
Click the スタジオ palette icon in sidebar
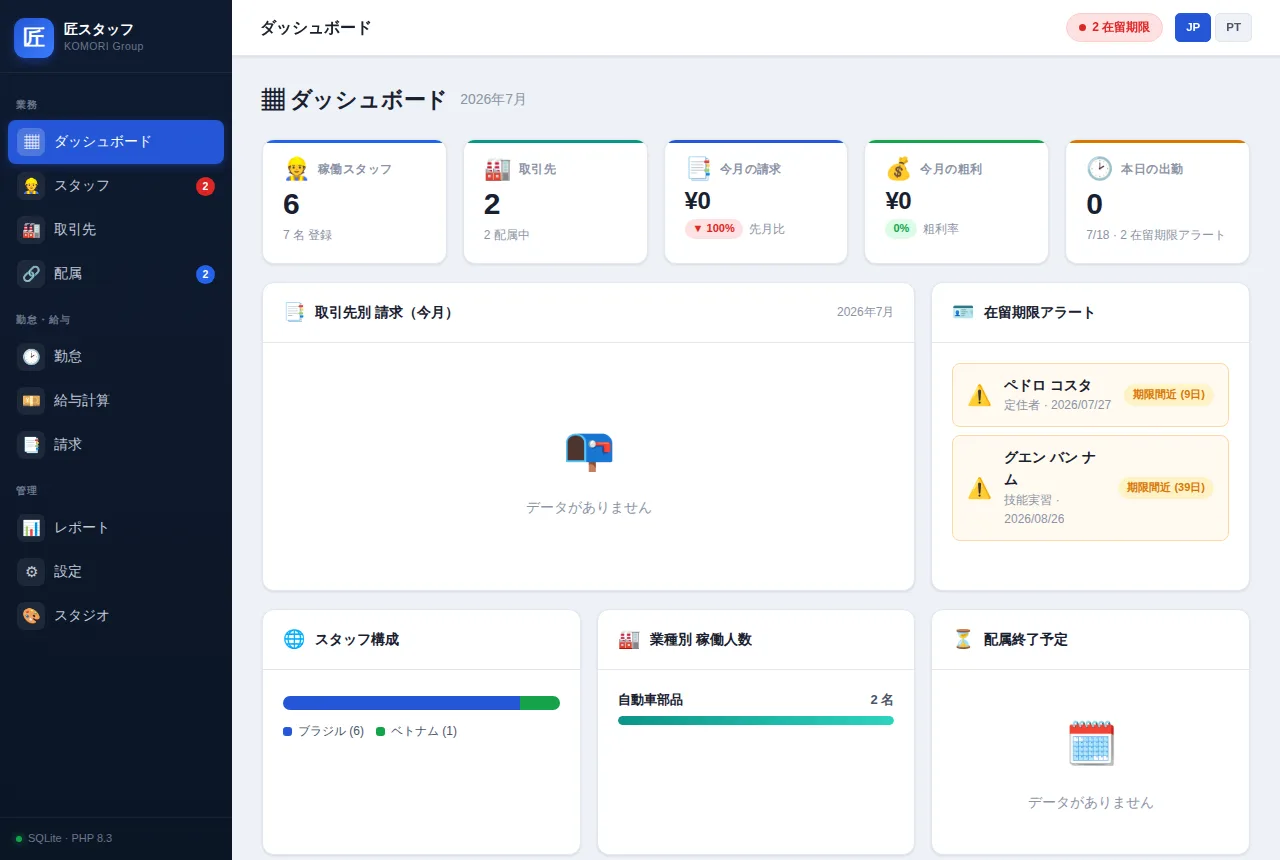click(31, 616)
